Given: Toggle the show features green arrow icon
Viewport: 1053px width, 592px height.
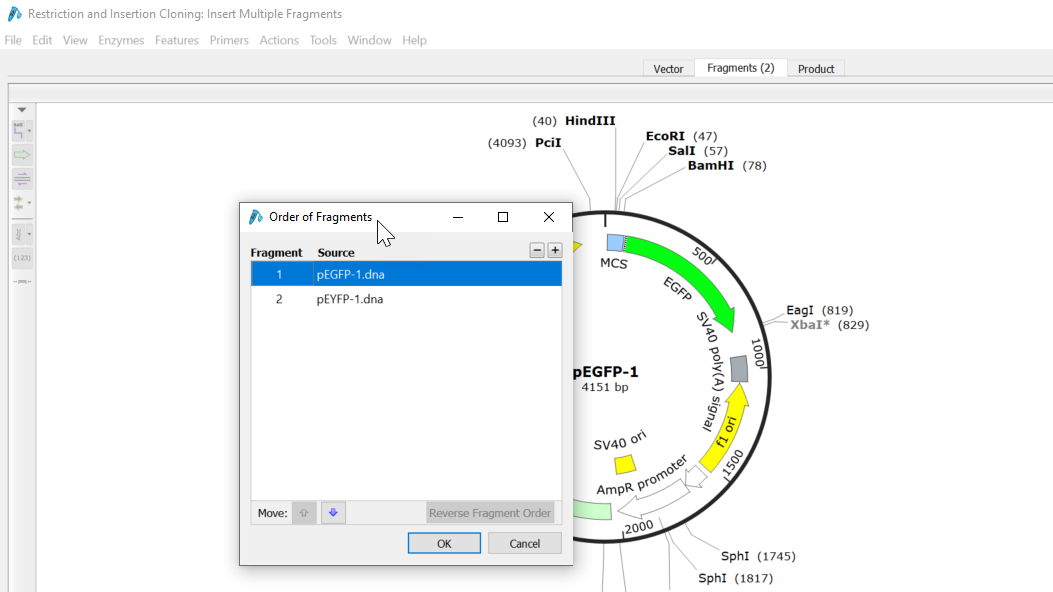Looking at the screenshot, I should pos(21,155).
